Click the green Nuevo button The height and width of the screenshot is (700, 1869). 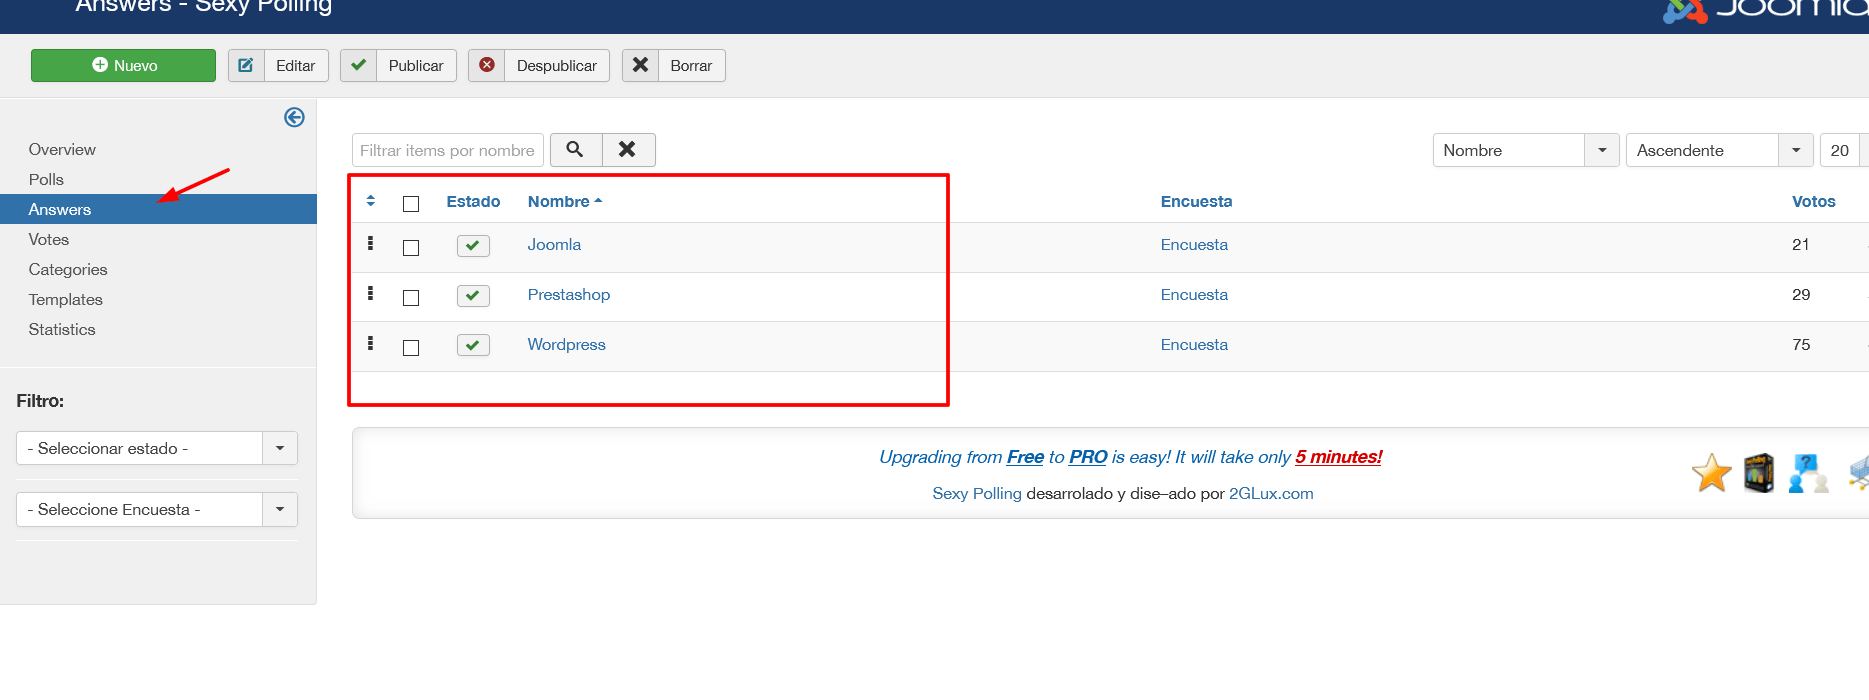click(123, 66)
